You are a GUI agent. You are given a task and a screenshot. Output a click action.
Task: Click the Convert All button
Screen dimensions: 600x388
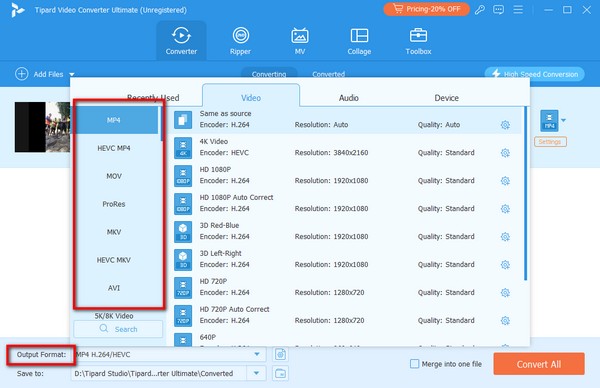[x=539, y=364]
